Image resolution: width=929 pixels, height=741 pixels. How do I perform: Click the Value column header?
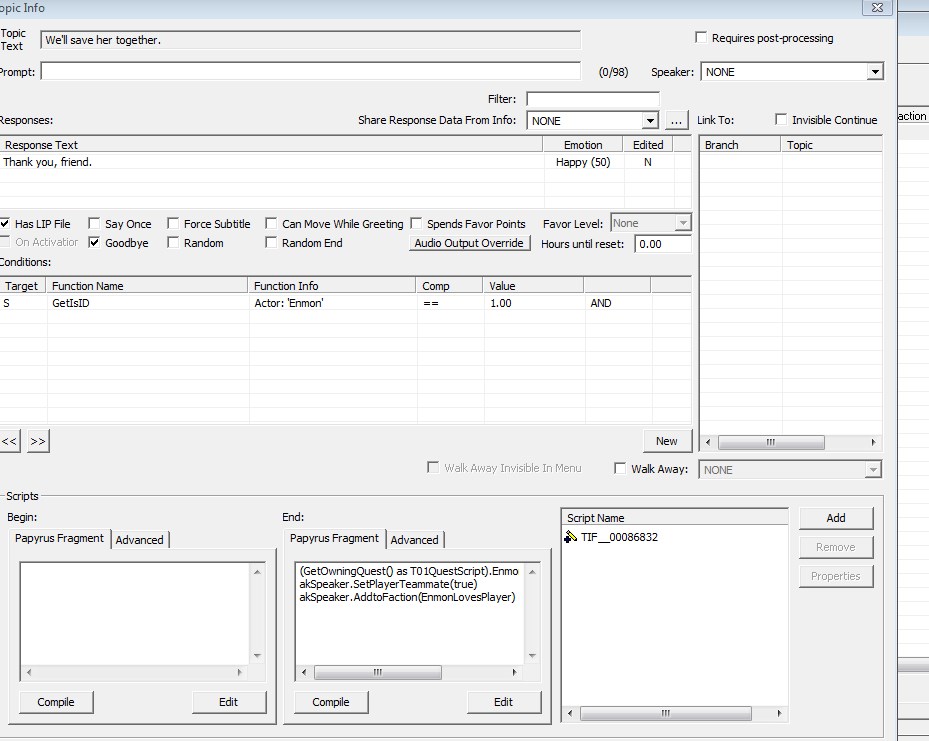pos(533,286)
